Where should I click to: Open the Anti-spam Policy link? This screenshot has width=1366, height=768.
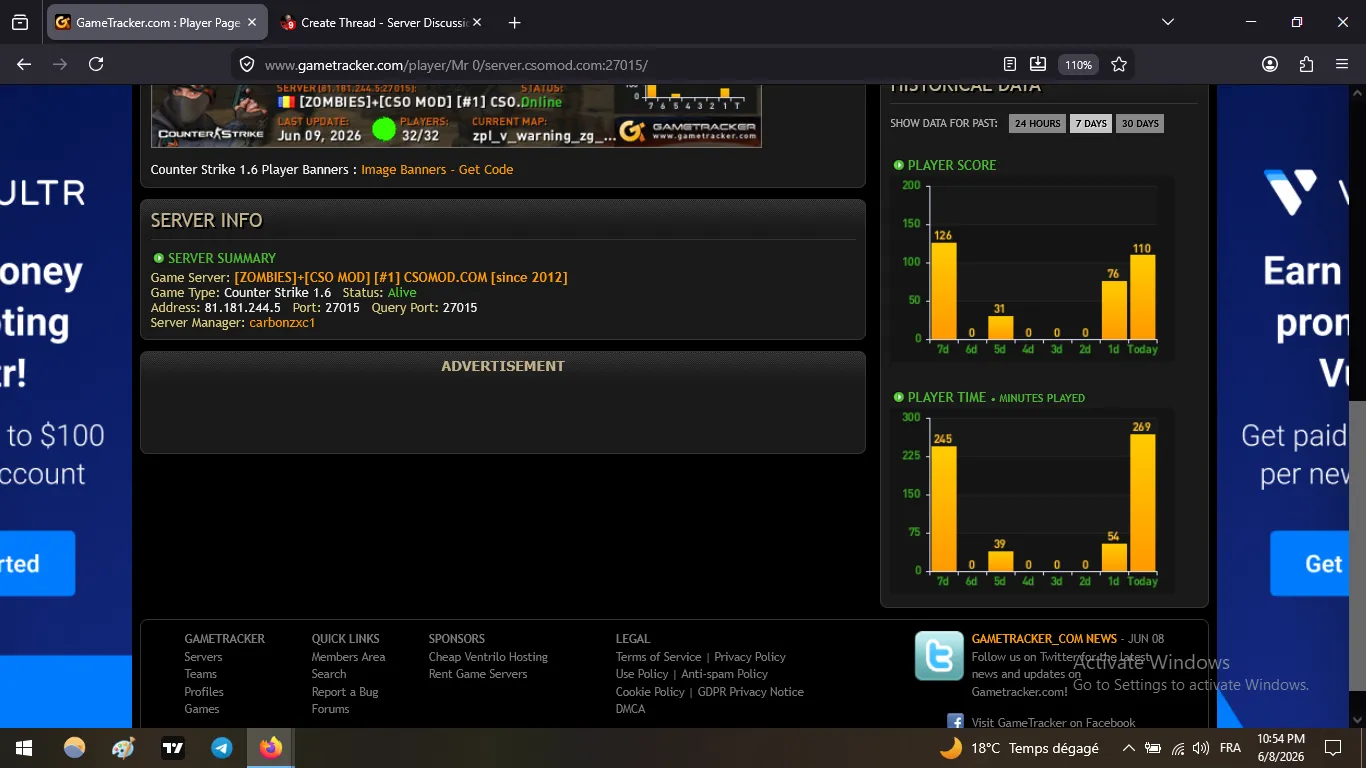click(x=725, y=674)
